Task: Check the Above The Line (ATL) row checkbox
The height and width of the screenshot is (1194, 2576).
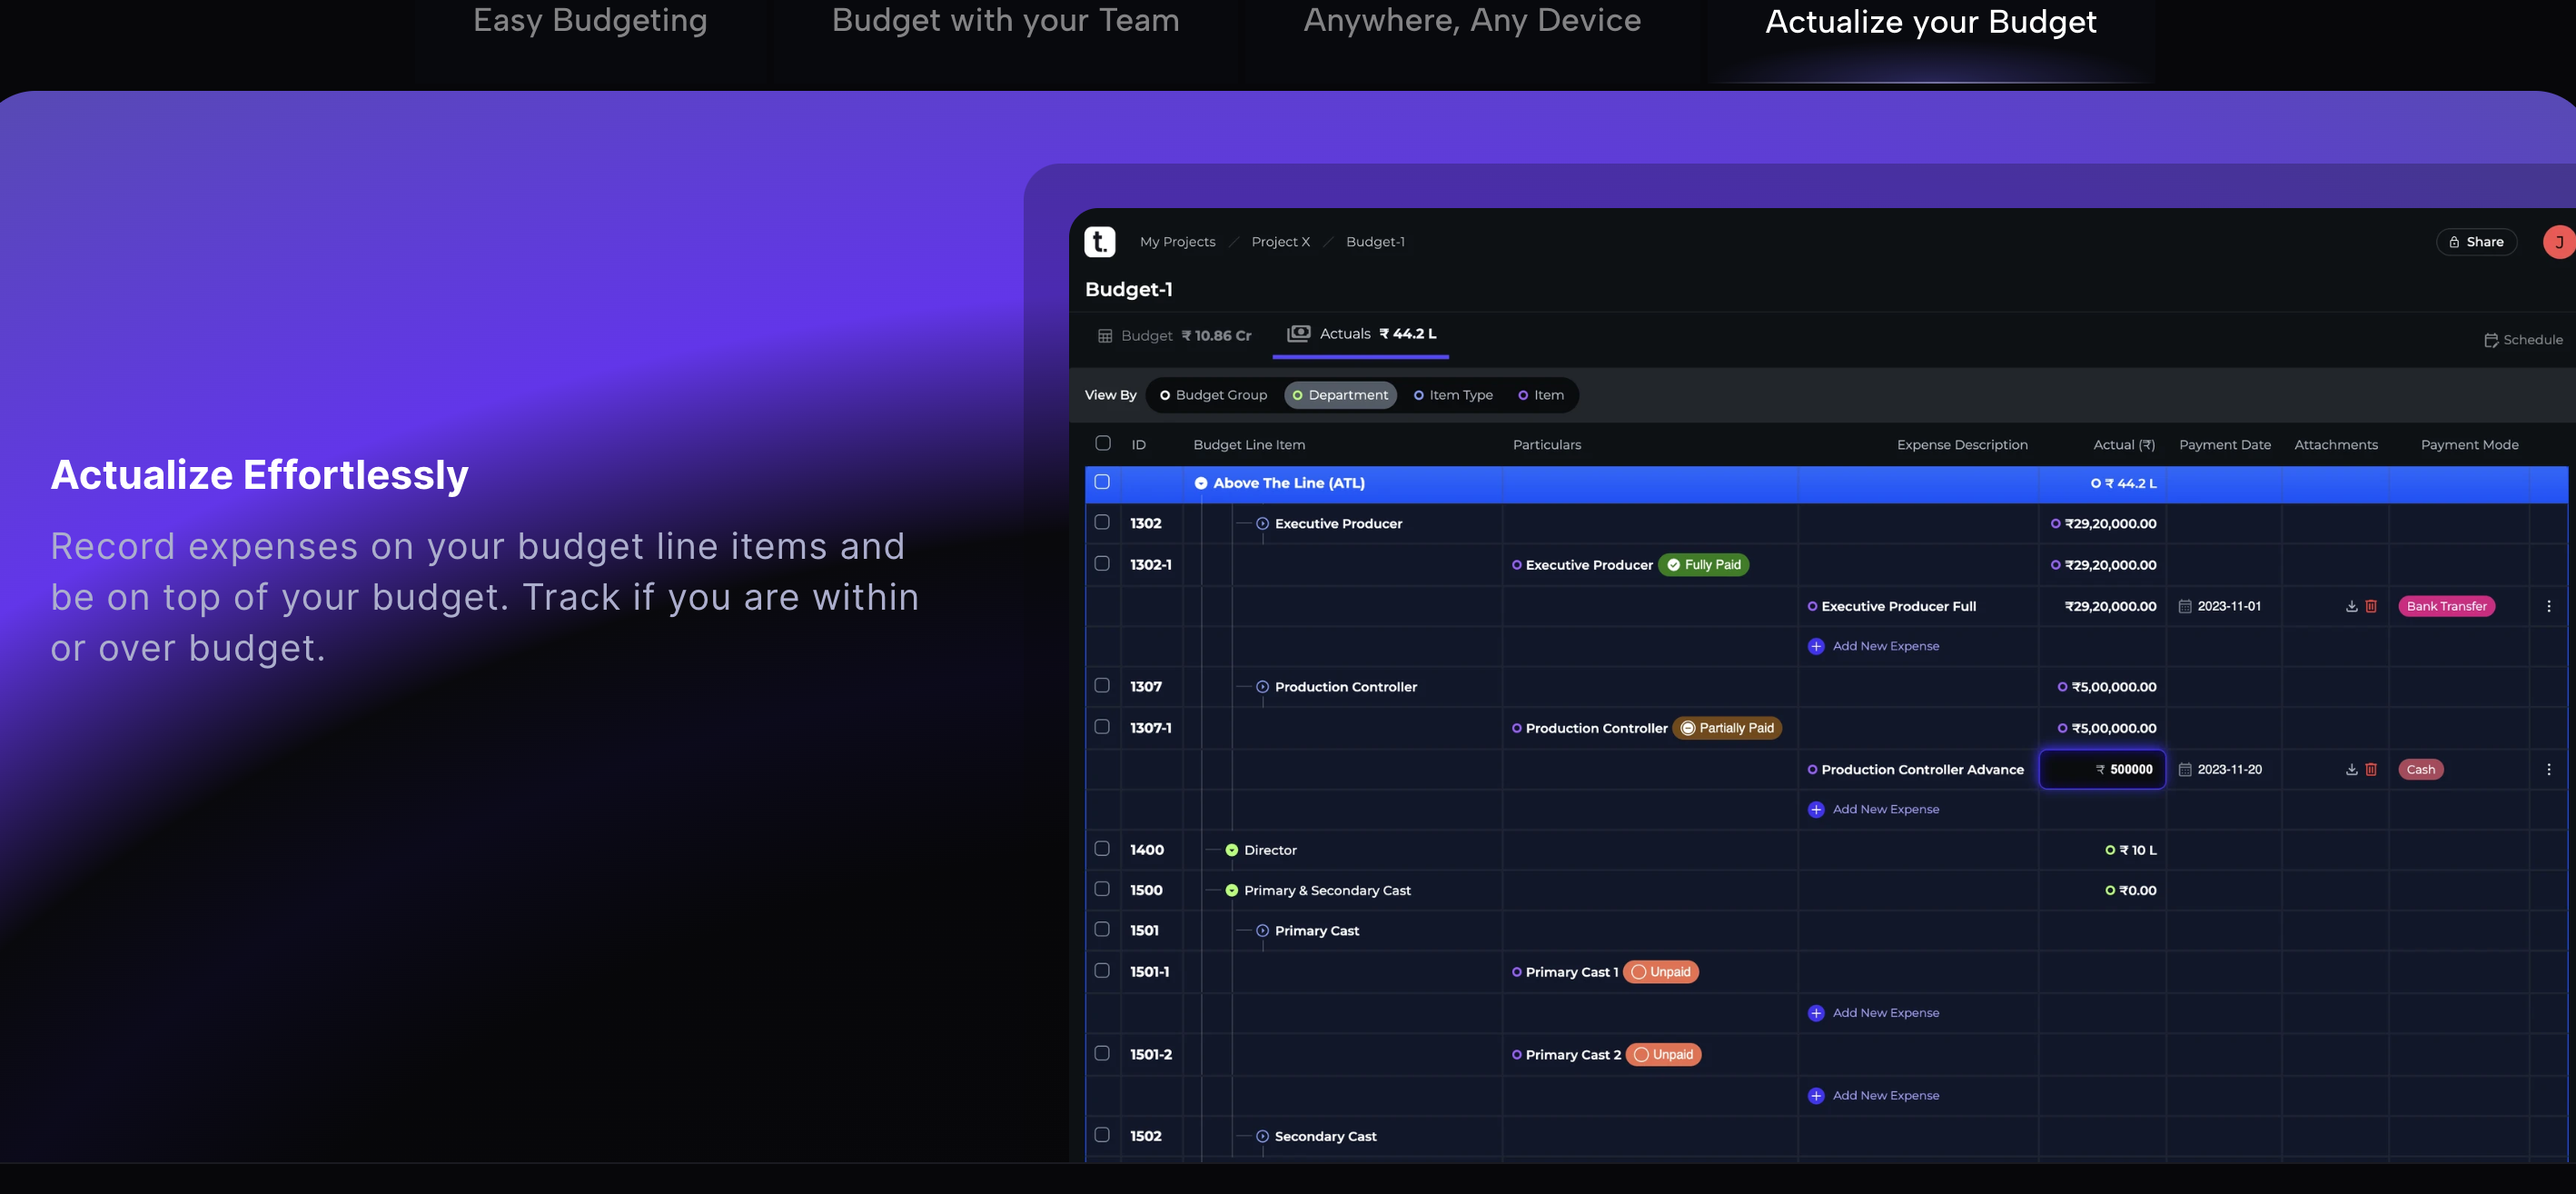Action: point(1102,482)
